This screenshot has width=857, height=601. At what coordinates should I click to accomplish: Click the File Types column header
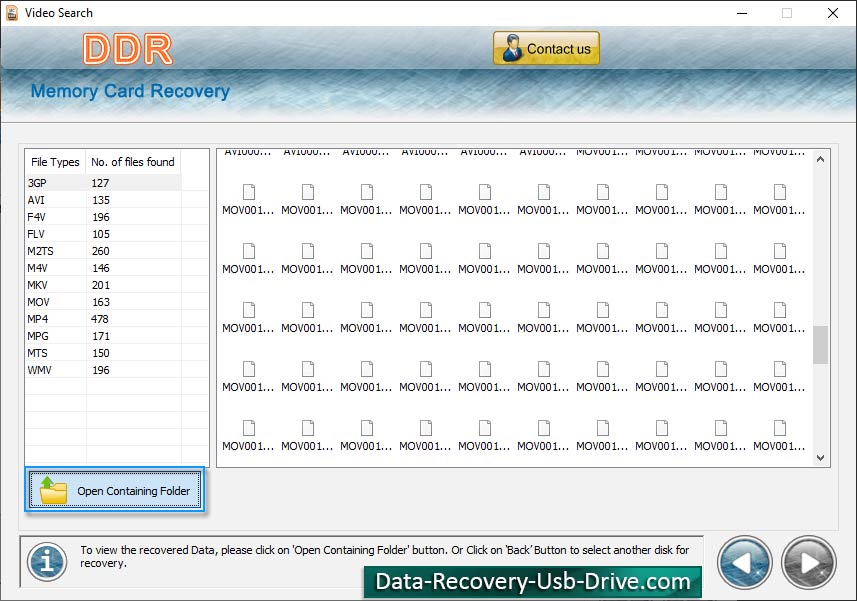55,162
